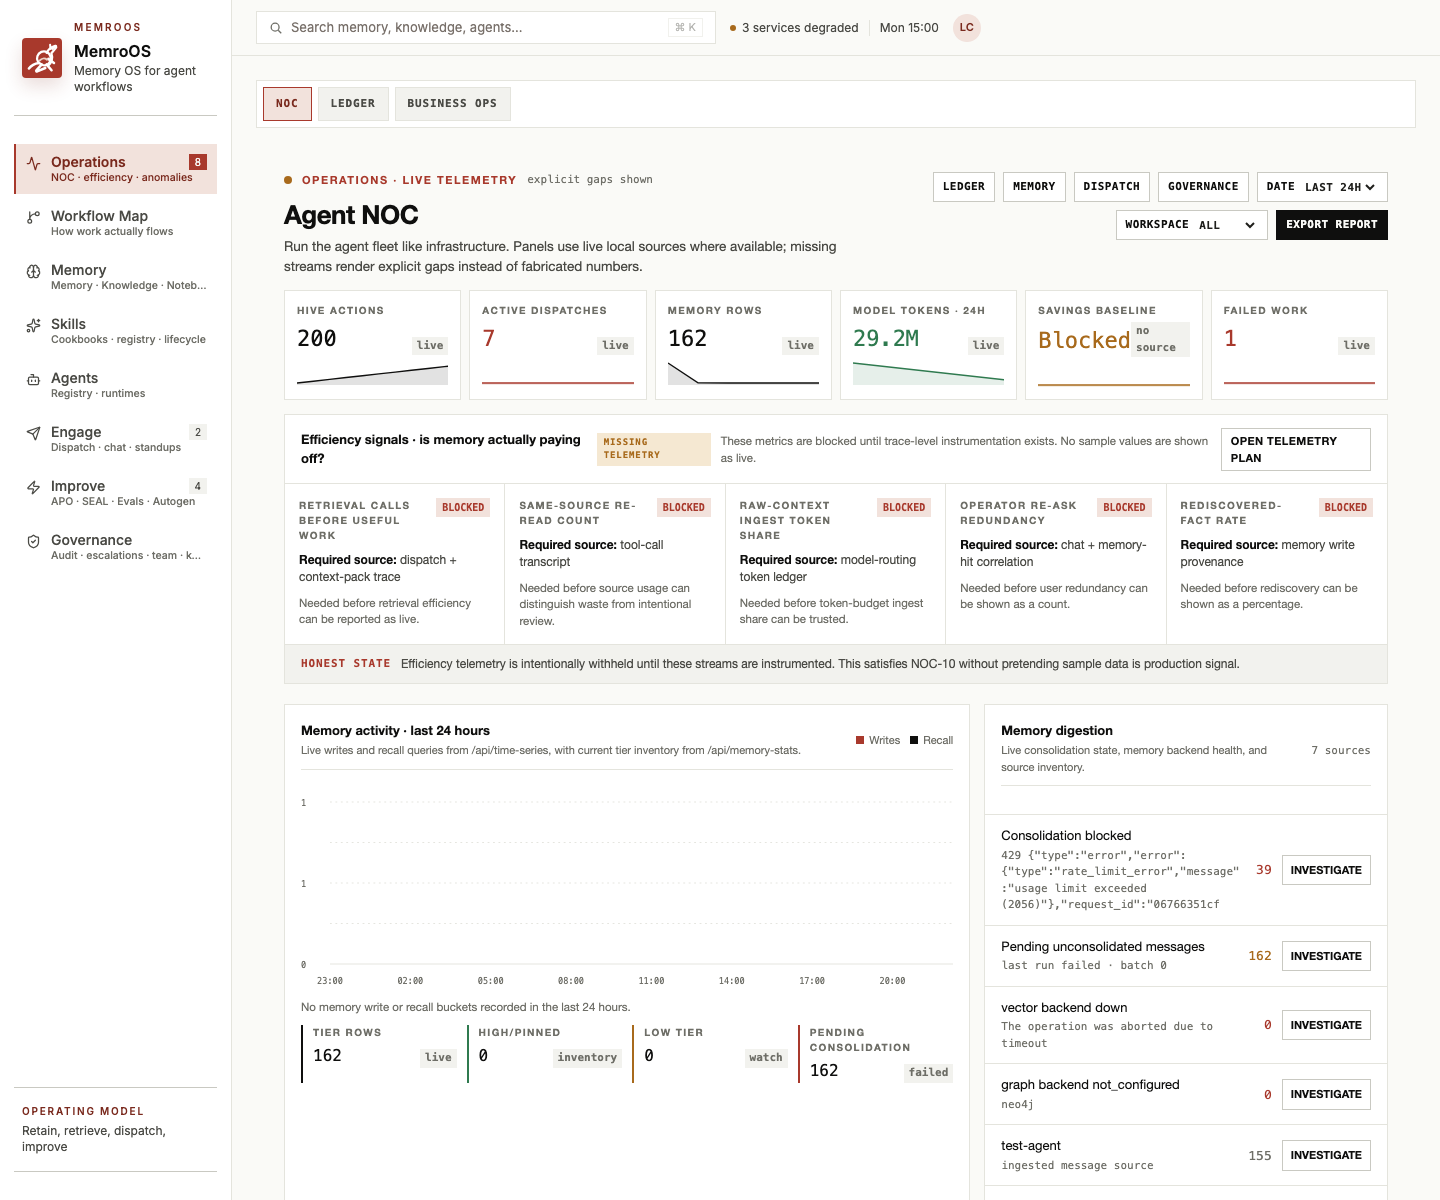Open the LC user avatar
The height and width of the screenshot is (1200, 1440).
click(x=967, y=28)
